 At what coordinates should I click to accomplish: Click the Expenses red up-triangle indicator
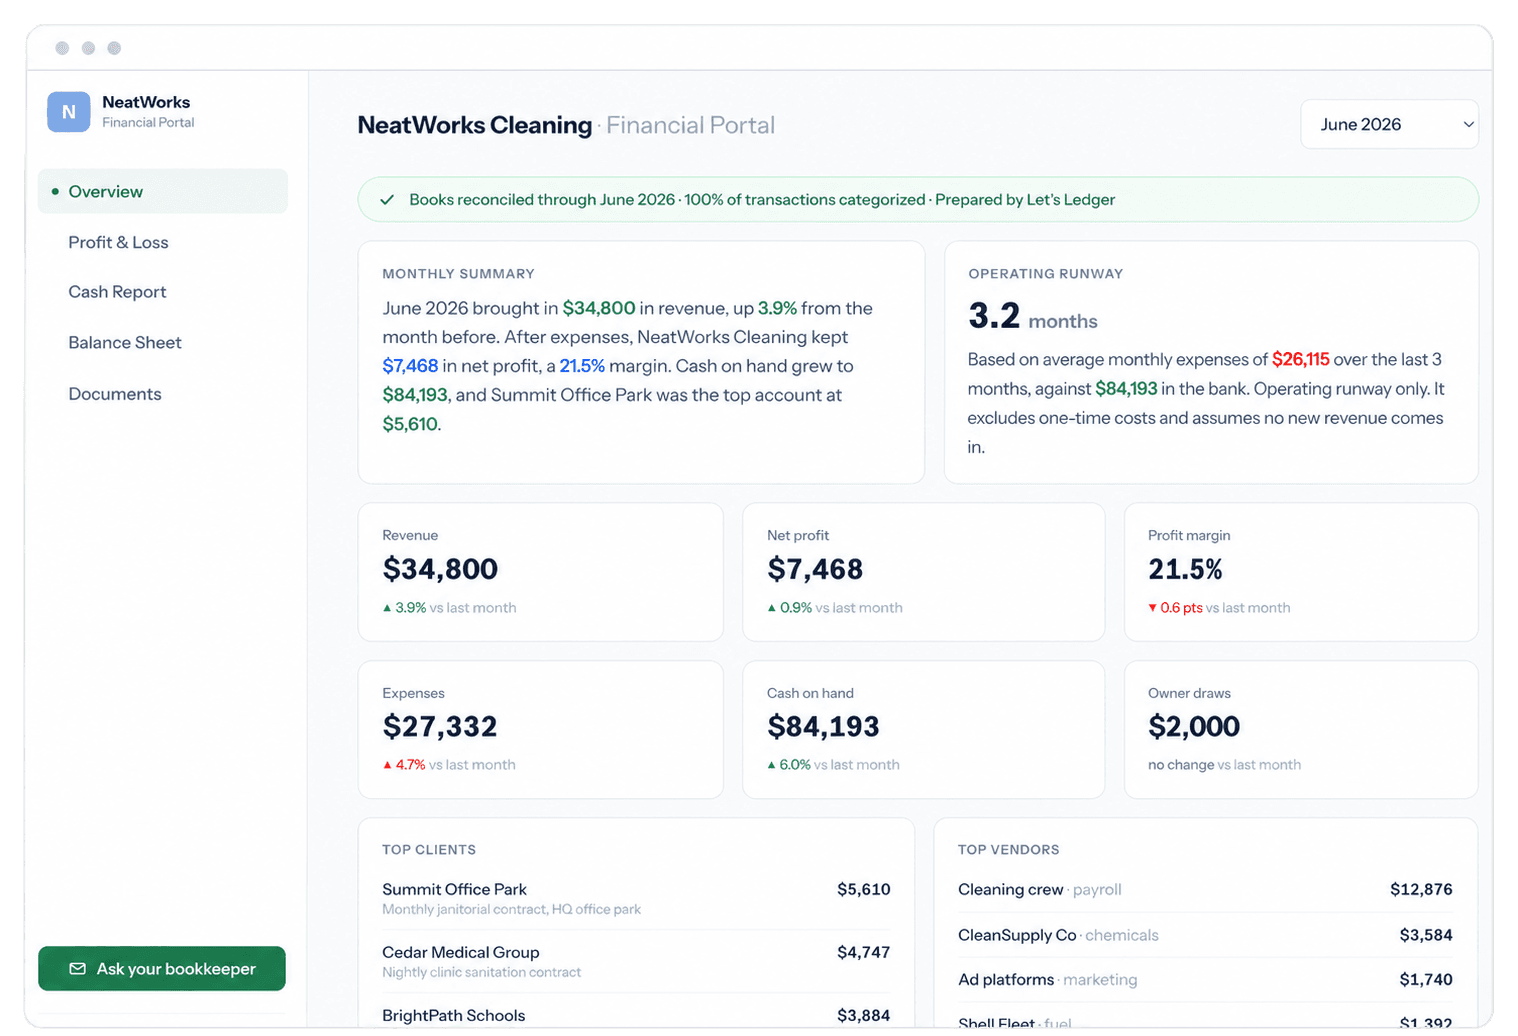pos(387,765)
